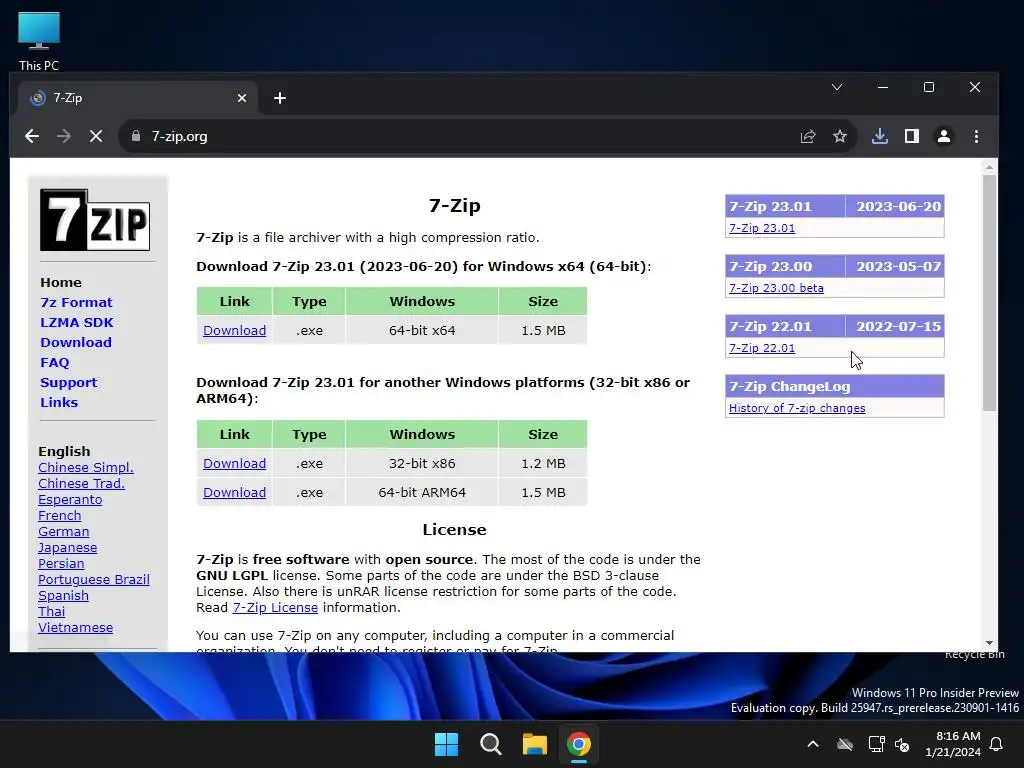This screenshot has width=1024, height=768.
Task: Switch language to Vietnamese
Action: tap(75, 628)
